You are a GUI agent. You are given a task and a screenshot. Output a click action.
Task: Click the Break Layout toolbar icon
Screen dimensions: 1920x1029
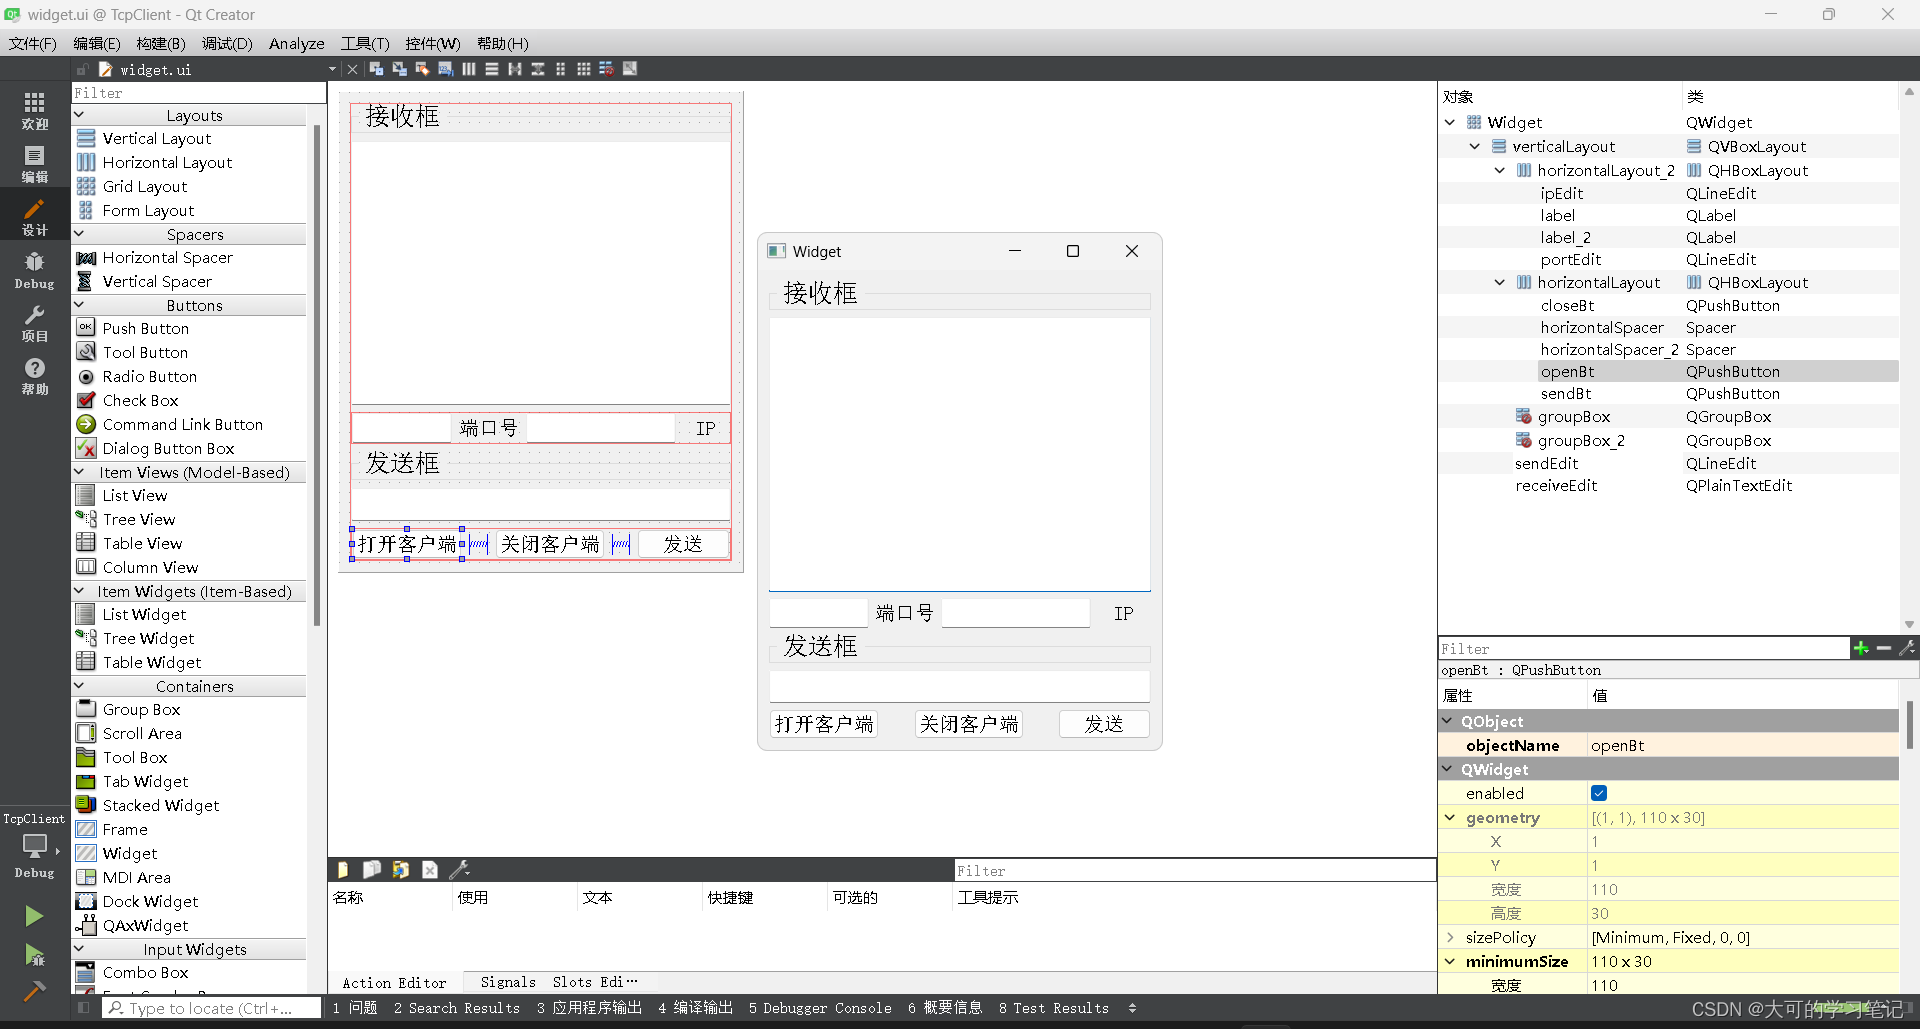tap(604, 69)
